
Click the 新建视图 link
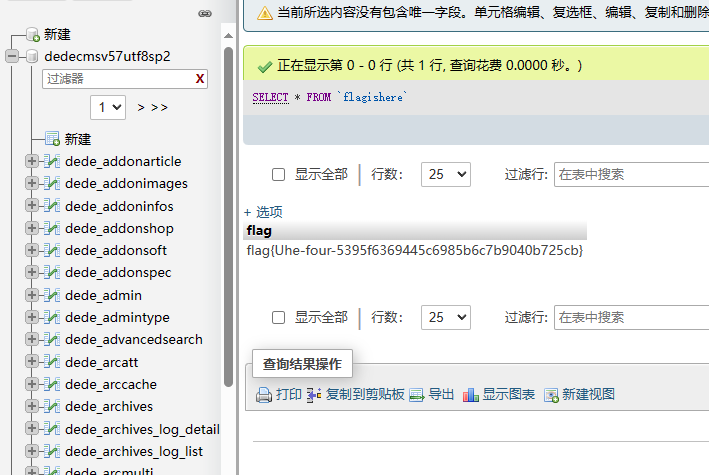click(589, 394)
